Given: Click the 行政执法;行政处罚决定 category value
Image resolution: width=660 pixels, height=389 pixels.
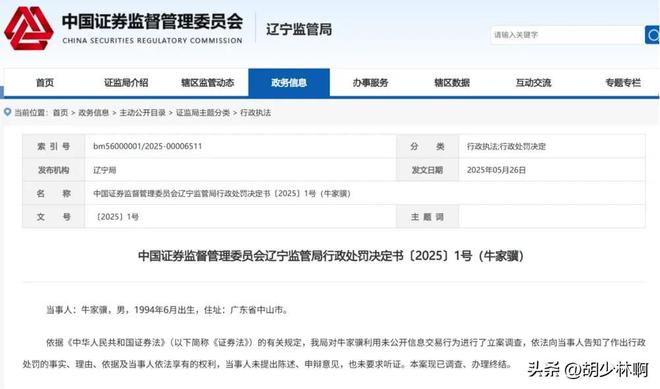Looking at the screenshot, I should [506, 146].
